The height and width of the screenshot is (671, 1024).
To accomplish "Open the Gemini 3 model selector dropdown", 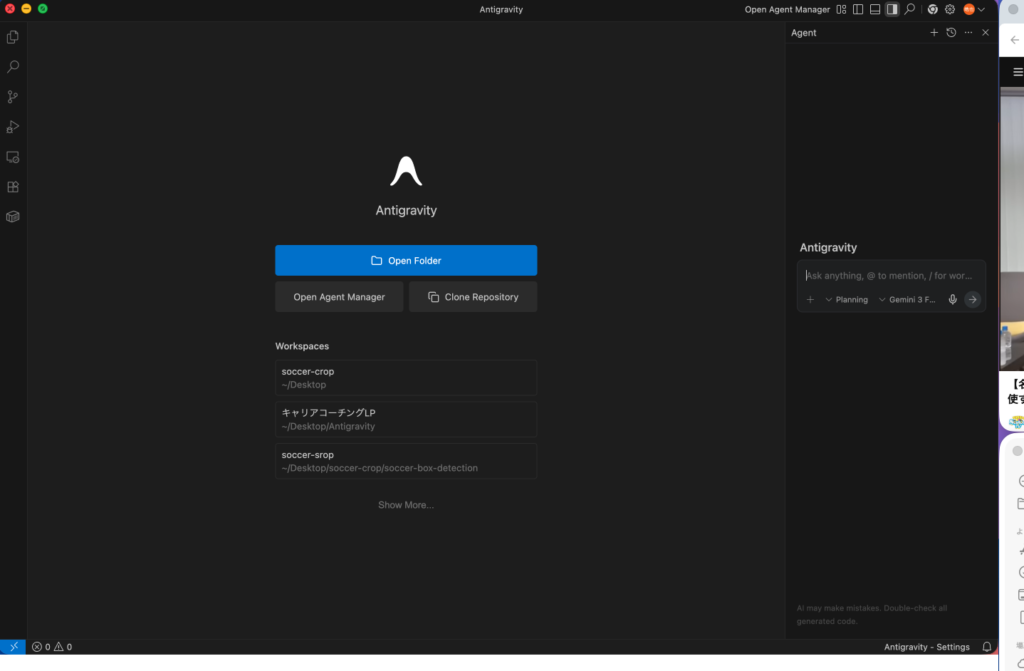I will click(906, 299).
